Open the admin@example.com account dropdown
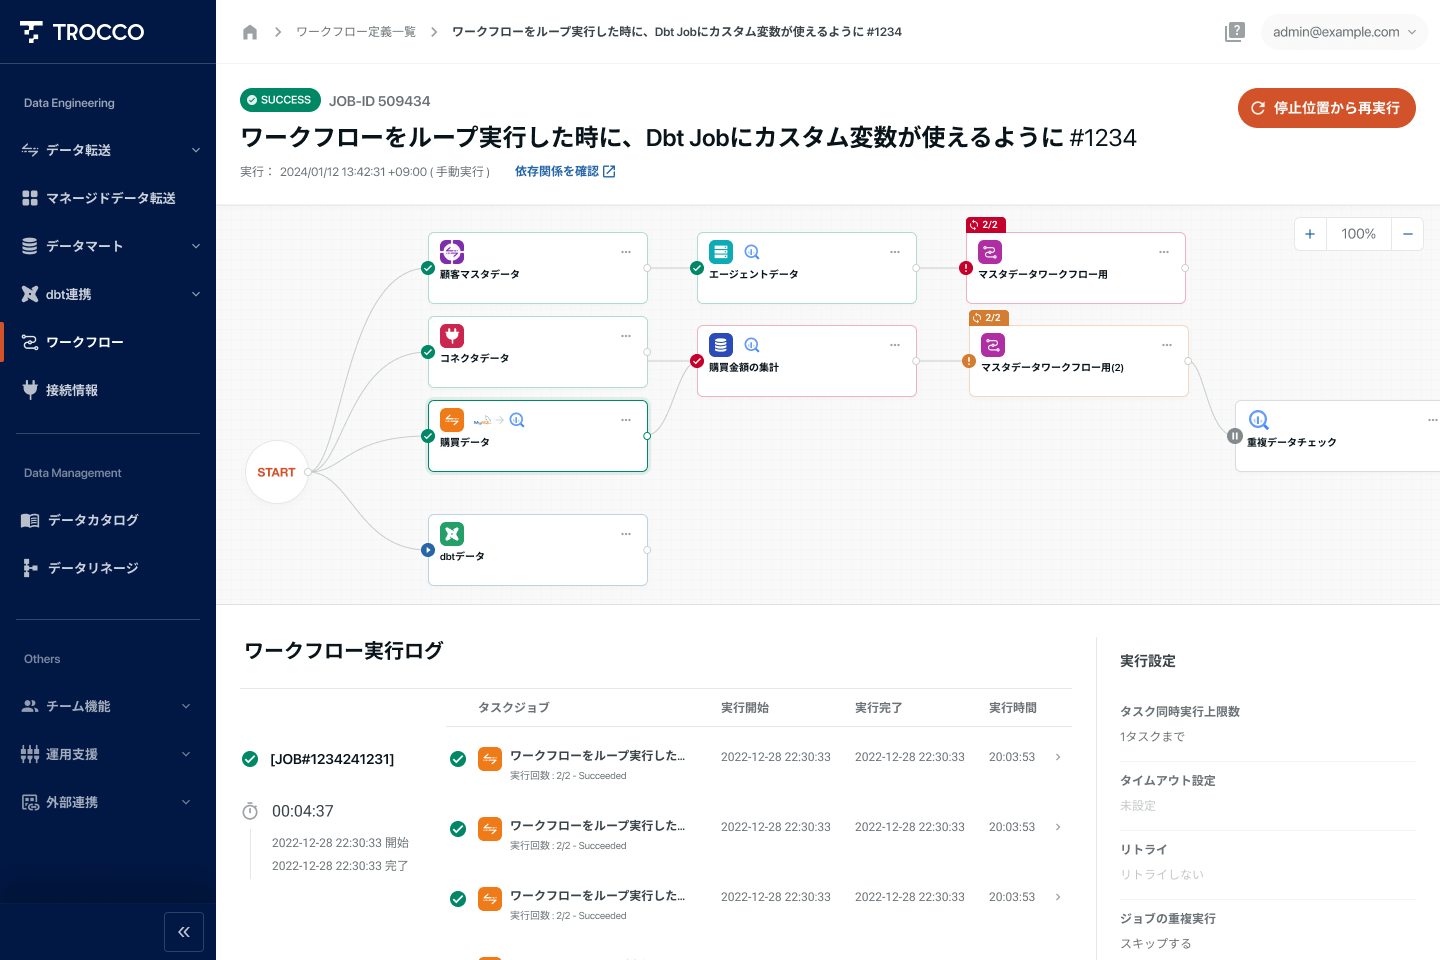 click(x=1344, y=31)
